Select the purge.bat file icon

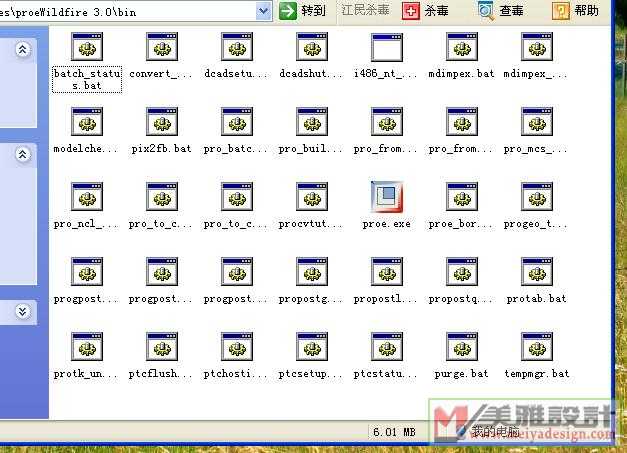click(462, 347)
